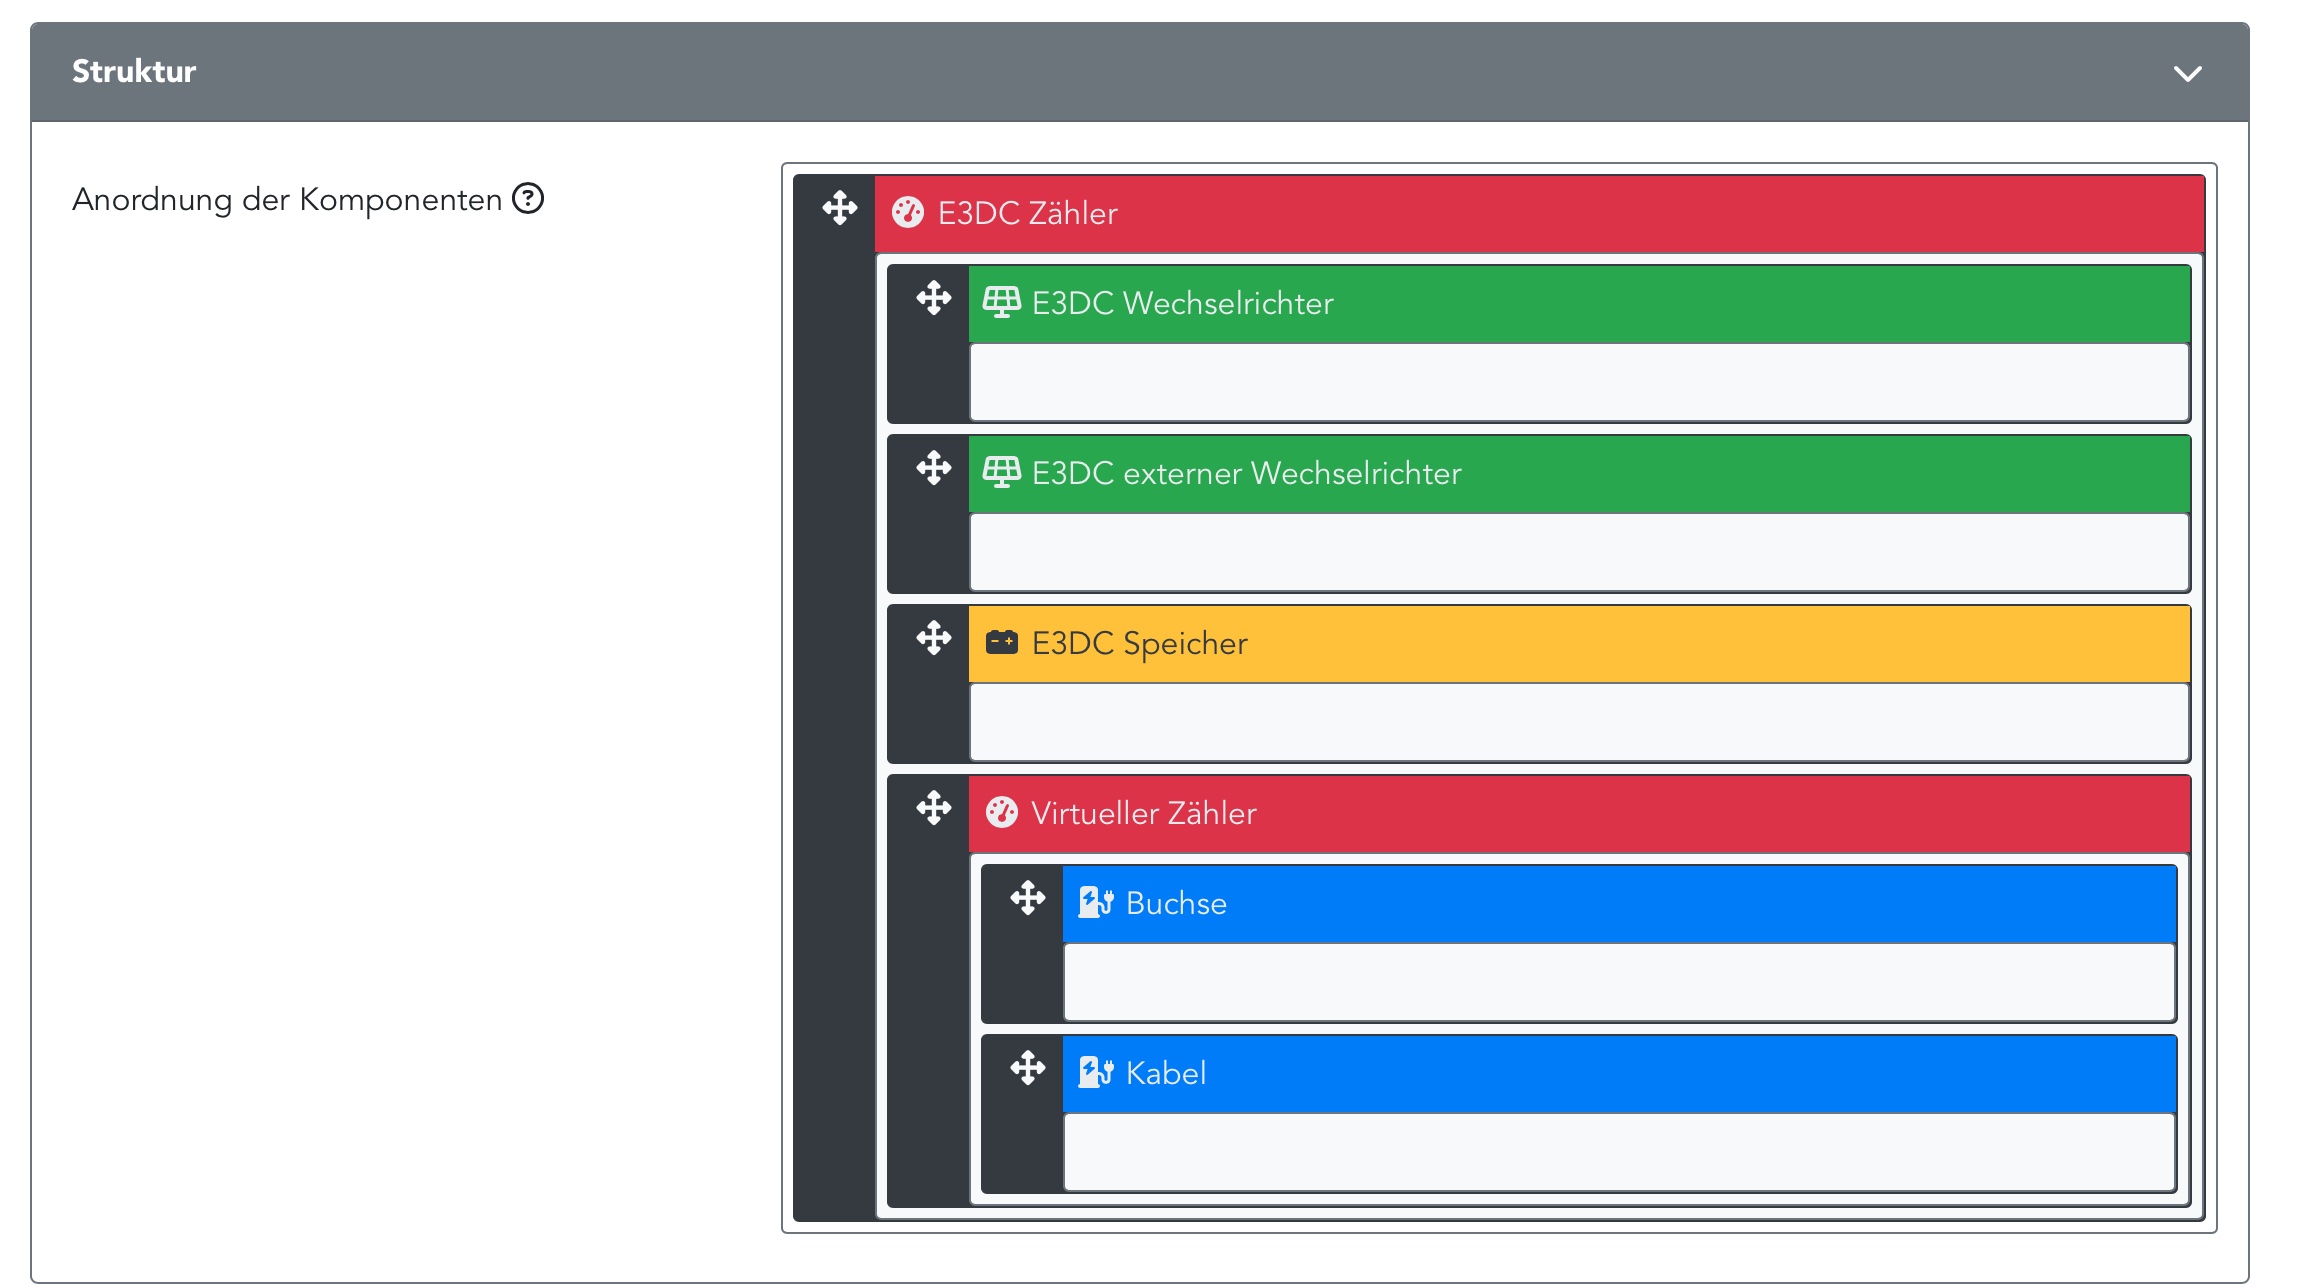Click battery icon on E3DC Speicher

pos(1001,642)
